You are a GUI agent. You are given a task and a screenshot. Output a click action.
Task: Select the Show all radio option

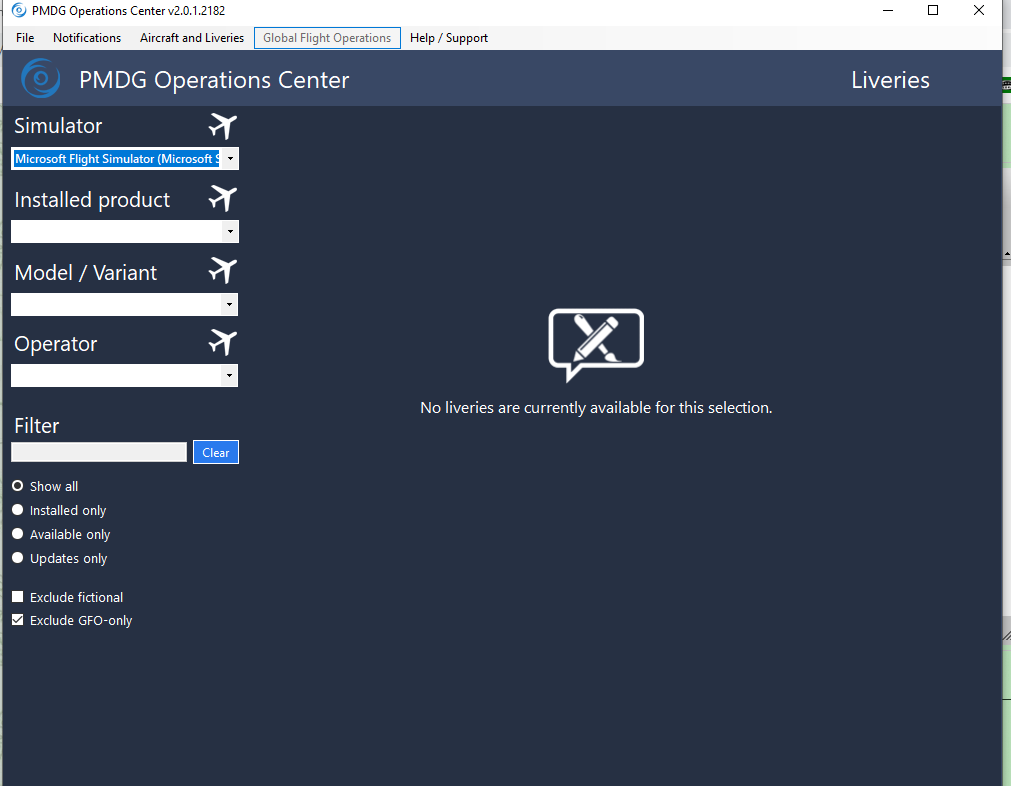[17, 486]
